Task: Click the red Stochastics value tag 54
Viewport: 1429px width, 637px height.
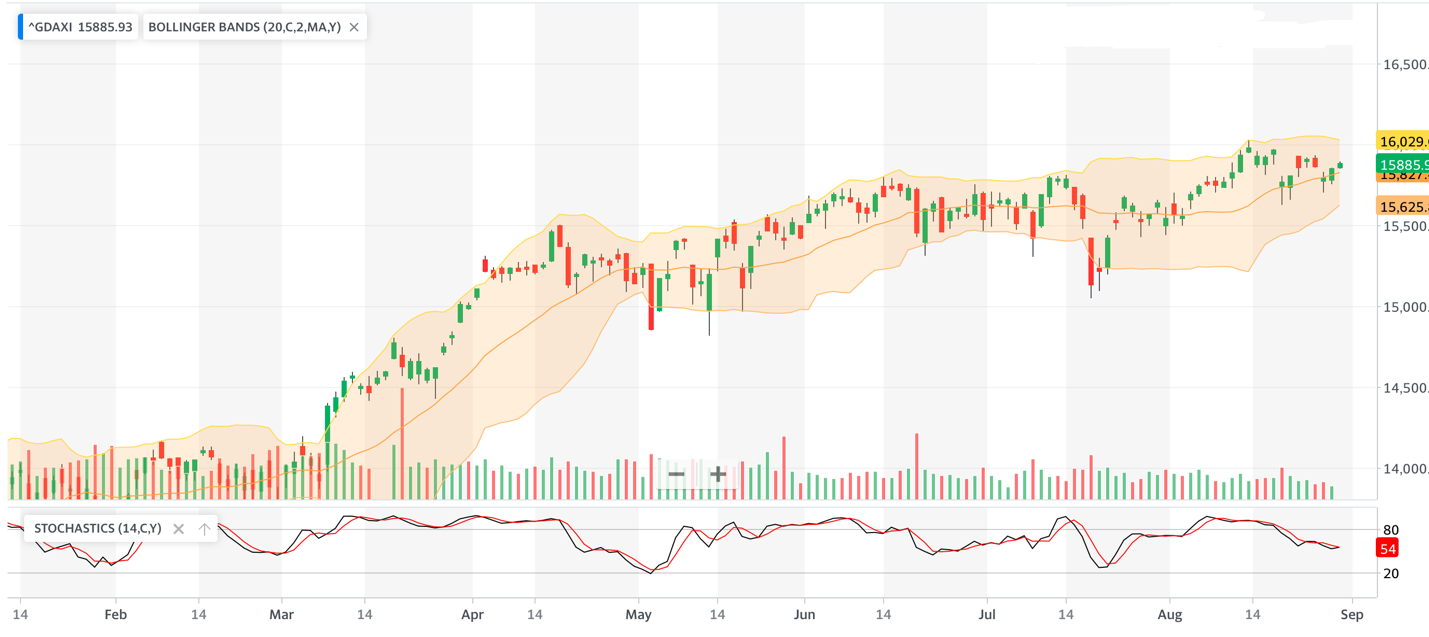Action: [x=1388, y=548]
